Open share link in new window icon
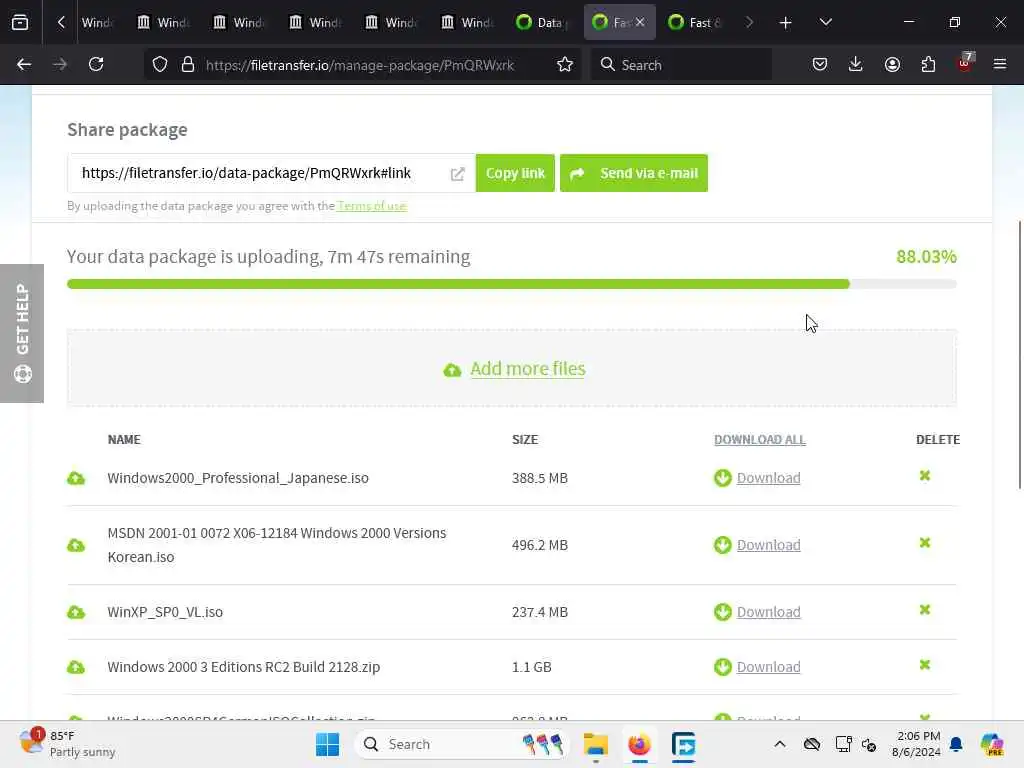Viewport: 1024px width, 768px height. 457,174
